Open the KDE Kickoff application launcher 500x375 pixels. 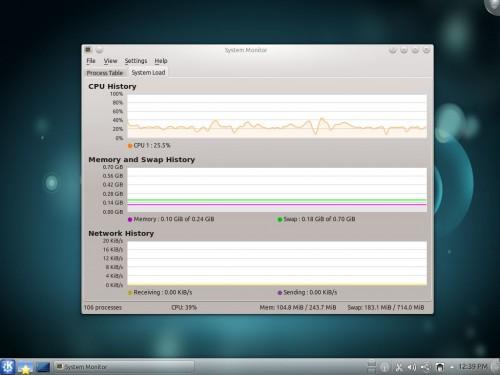7,367
